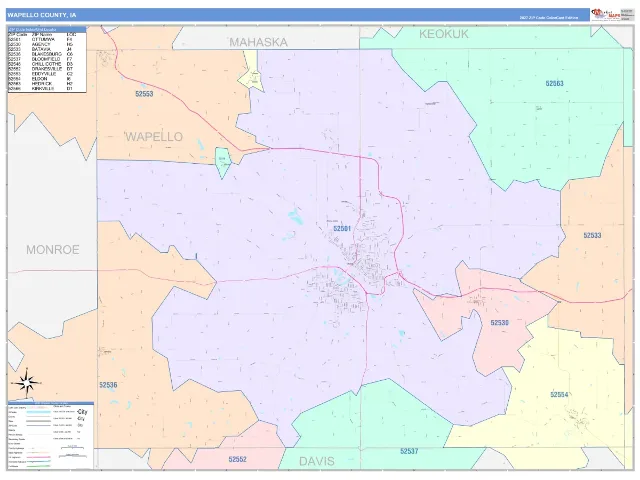Click the light blue water sample in legend
The height and width of the screenshot is (480, 640).
point(38,412)
